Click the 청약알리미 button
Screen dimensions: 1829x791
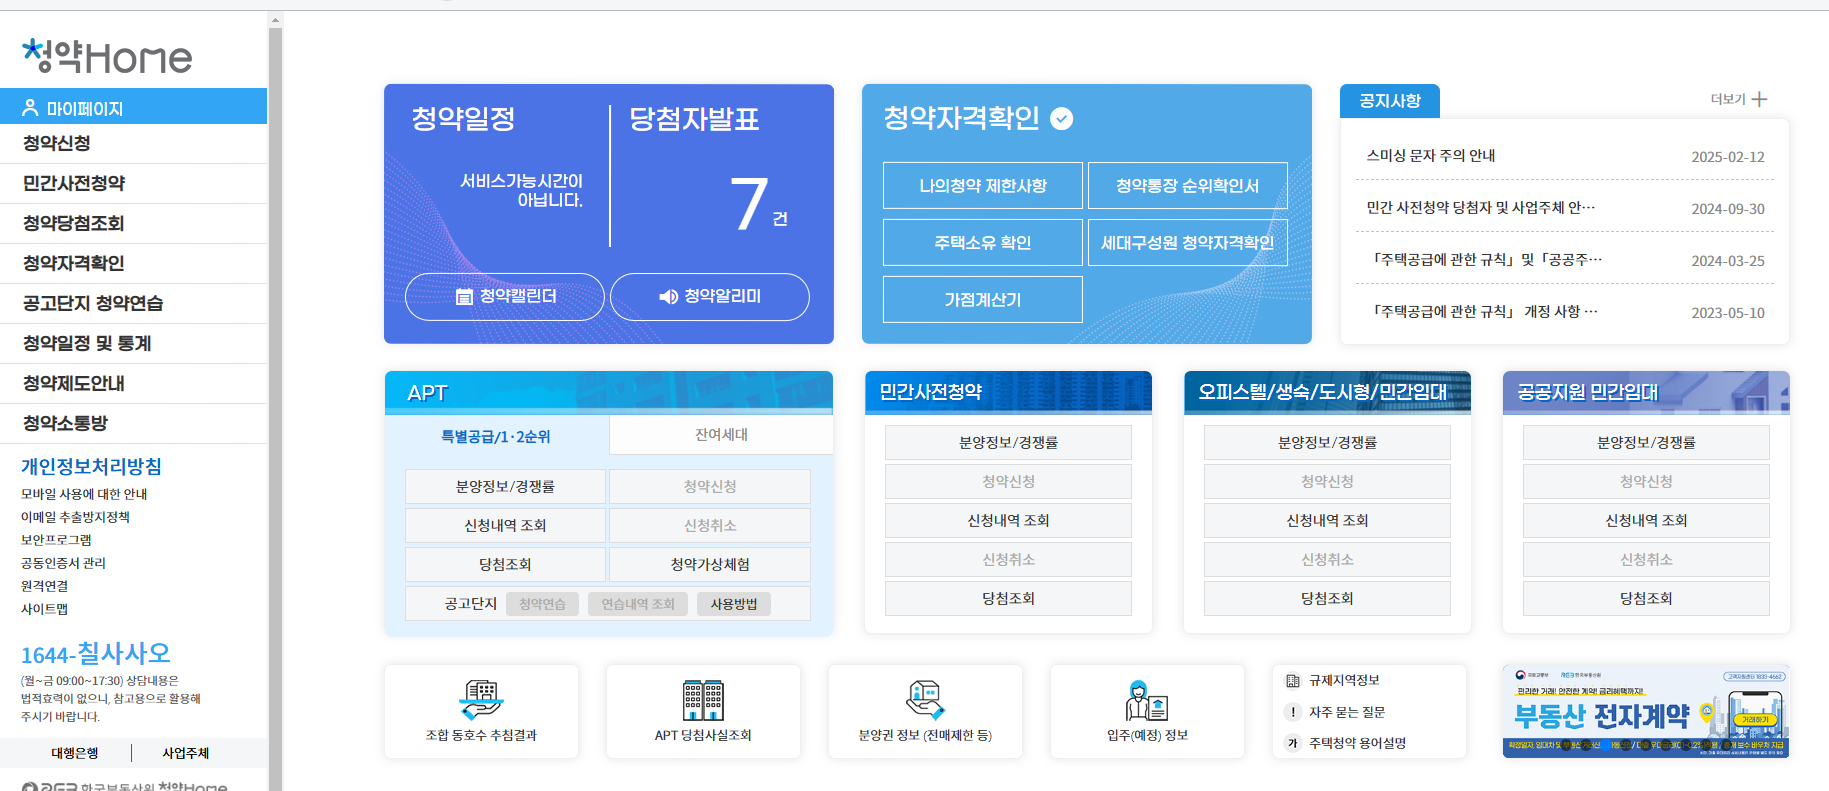(710, 297)
